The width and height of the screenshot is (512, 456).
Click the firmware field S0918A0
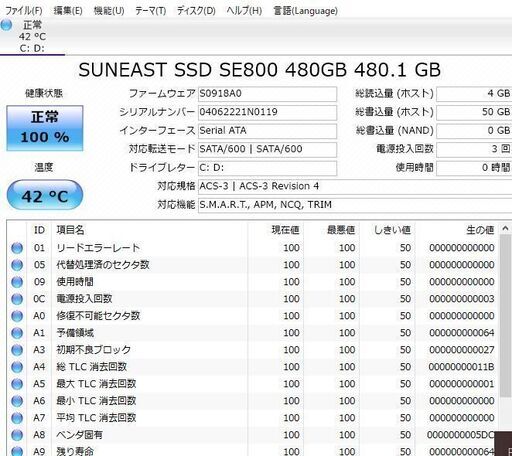(267, 94)
